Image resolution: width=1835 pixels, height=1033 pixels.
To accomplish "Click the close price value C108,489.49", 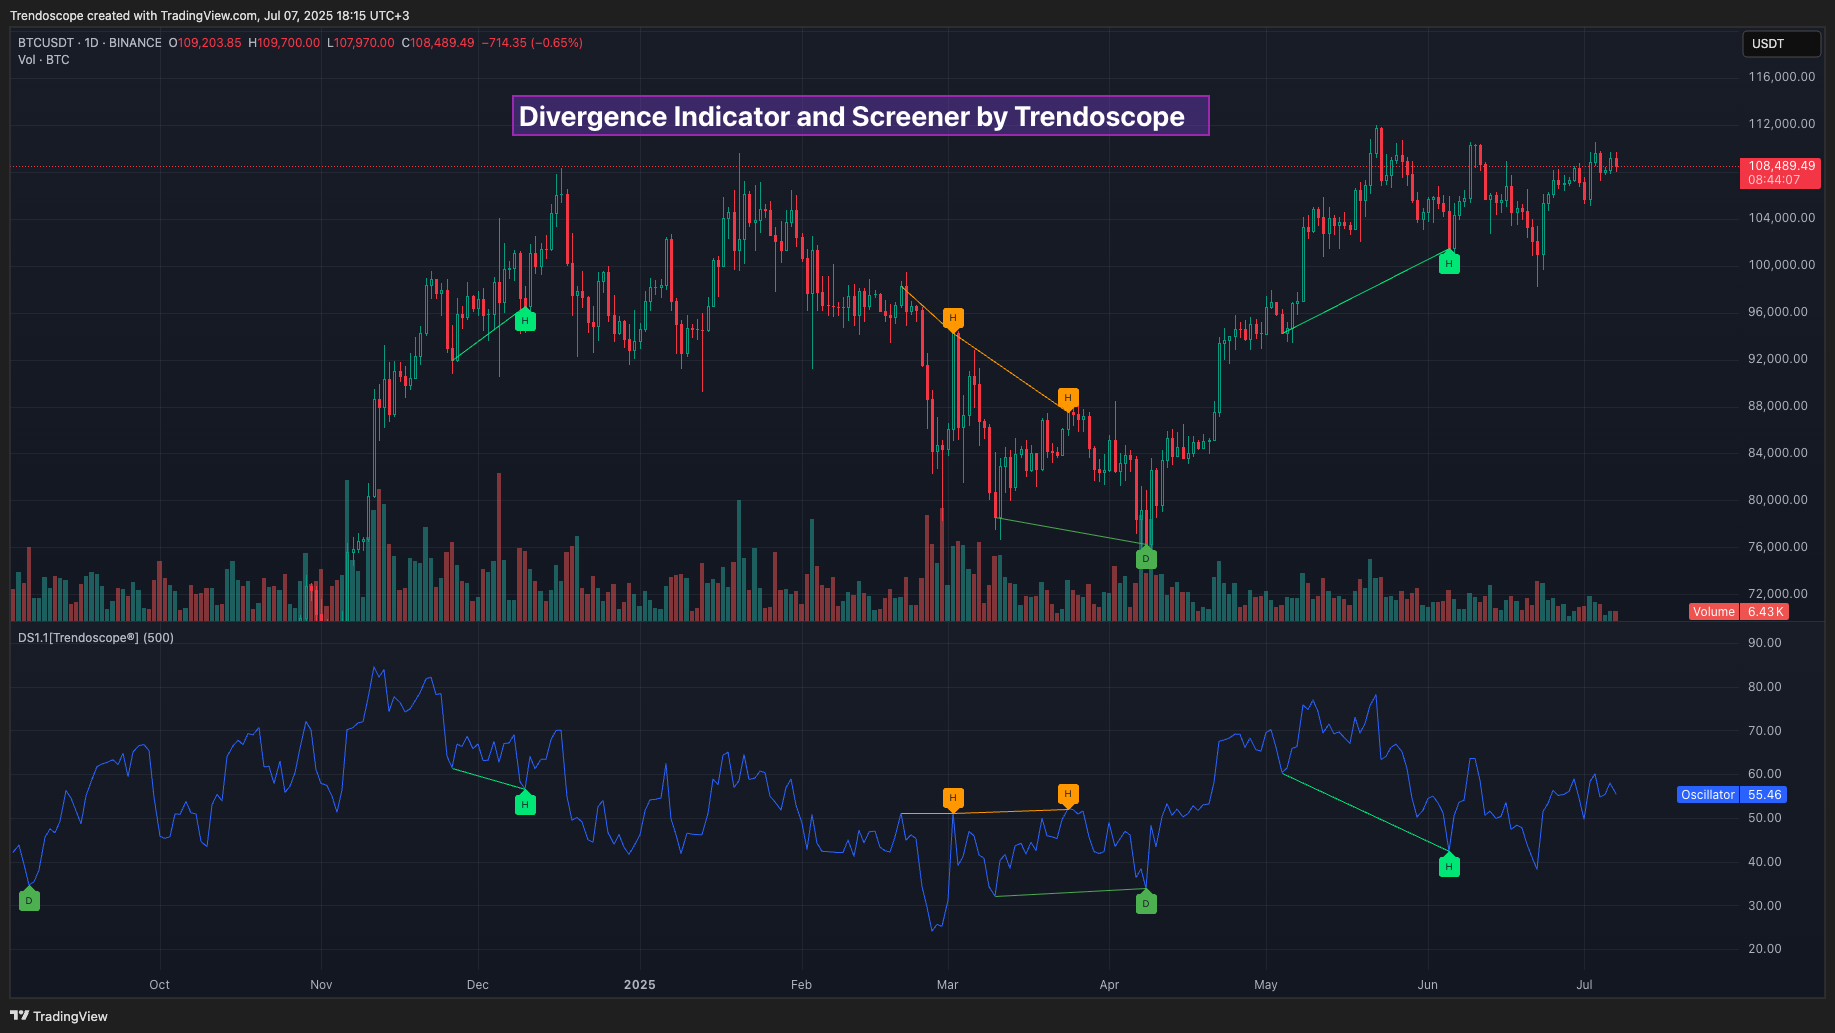I will point(438,43).
